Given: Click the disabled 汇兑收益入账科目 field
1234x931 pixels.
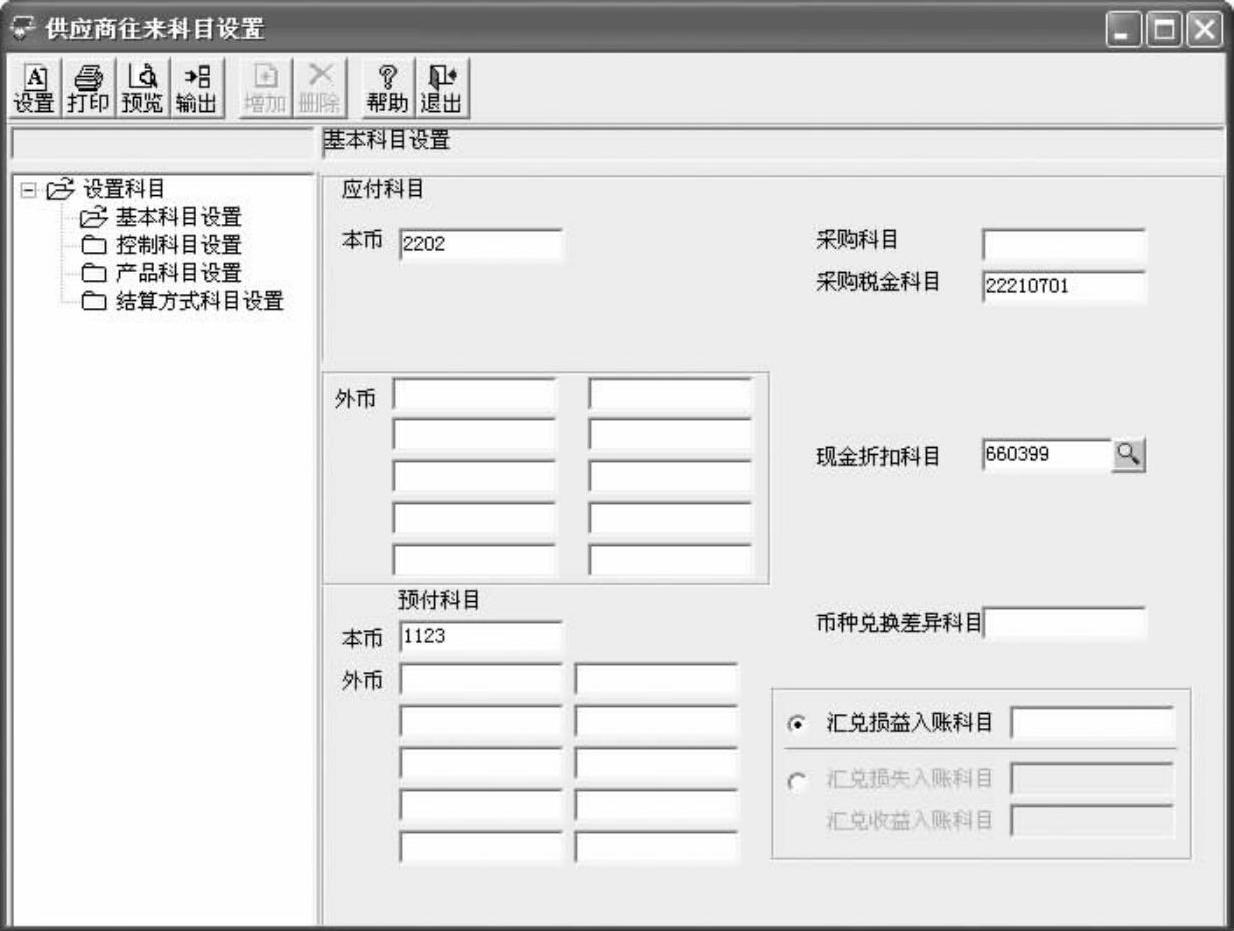Looking at the screenshot, I should coord(1092,821).
